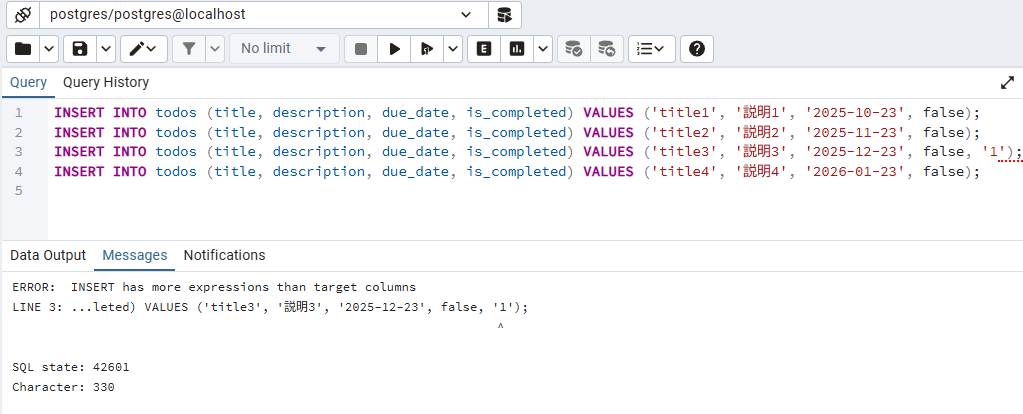Click the Stop query square button

click(x=361, y=48)
